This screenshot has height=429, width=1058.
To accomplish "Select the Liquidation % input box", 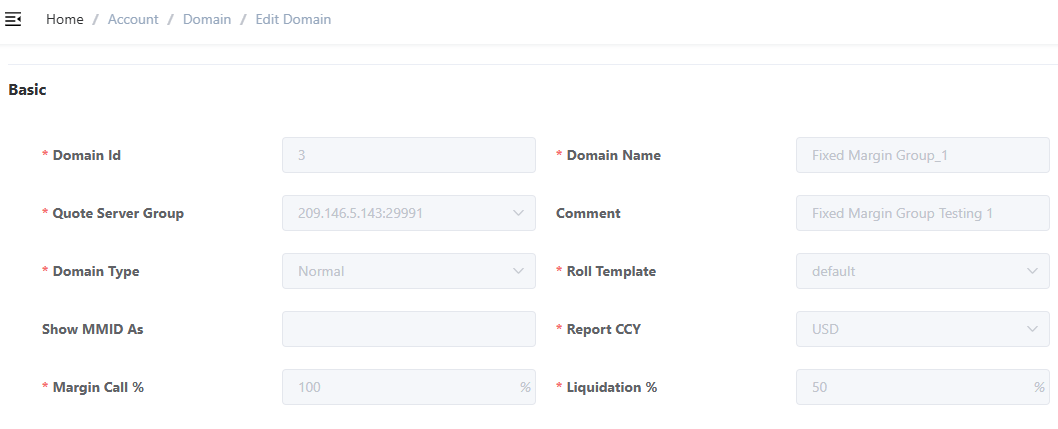I will pyautogui.click(x=912, y=387).
